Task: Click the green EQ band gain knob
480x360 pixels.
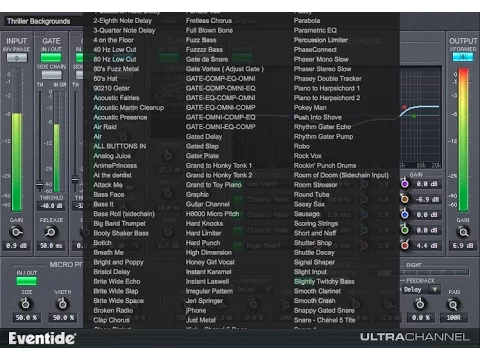Action: click(x=405, y=230)
